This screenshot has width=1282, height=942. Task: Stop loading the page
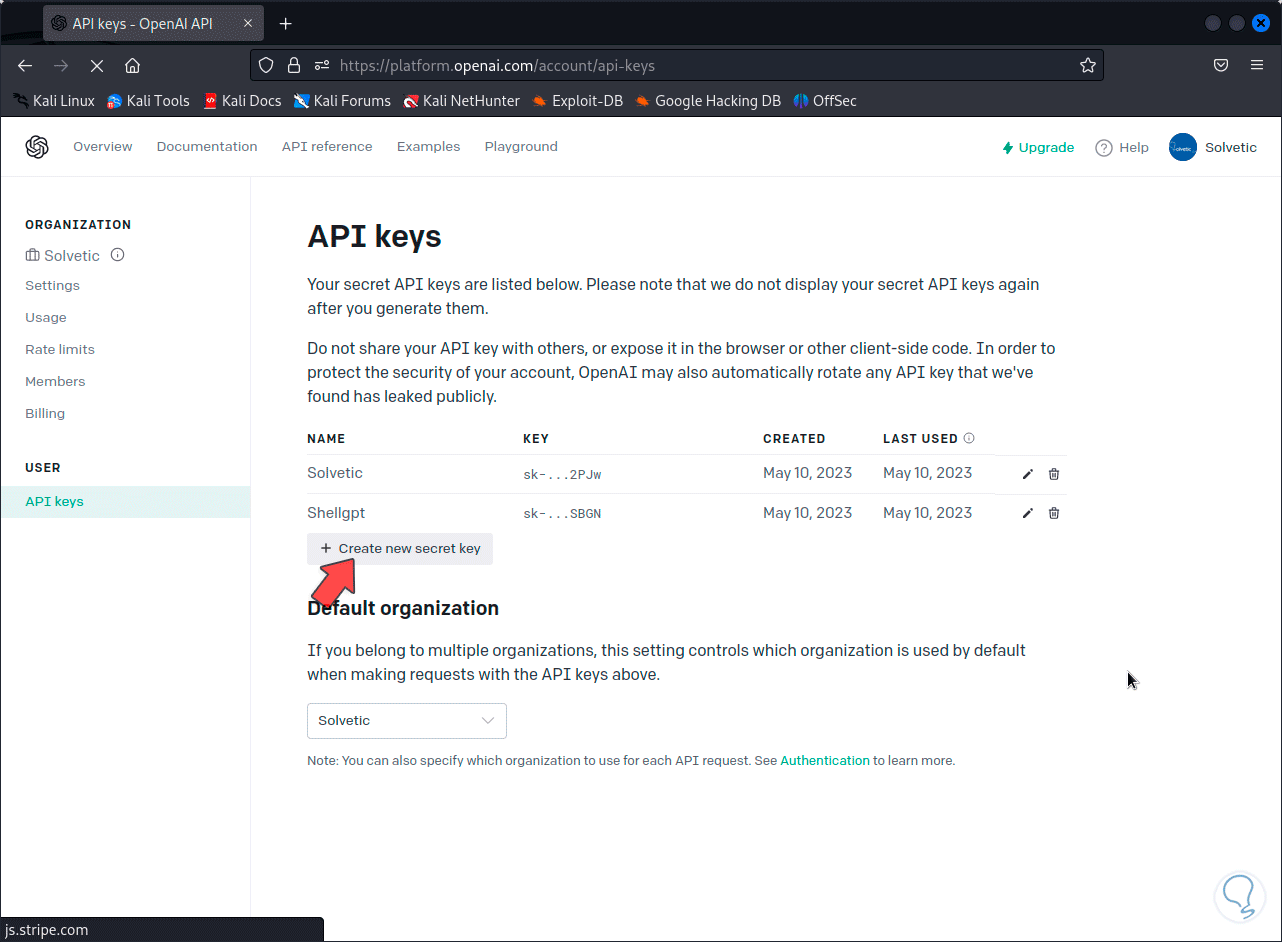click(97, 65)
